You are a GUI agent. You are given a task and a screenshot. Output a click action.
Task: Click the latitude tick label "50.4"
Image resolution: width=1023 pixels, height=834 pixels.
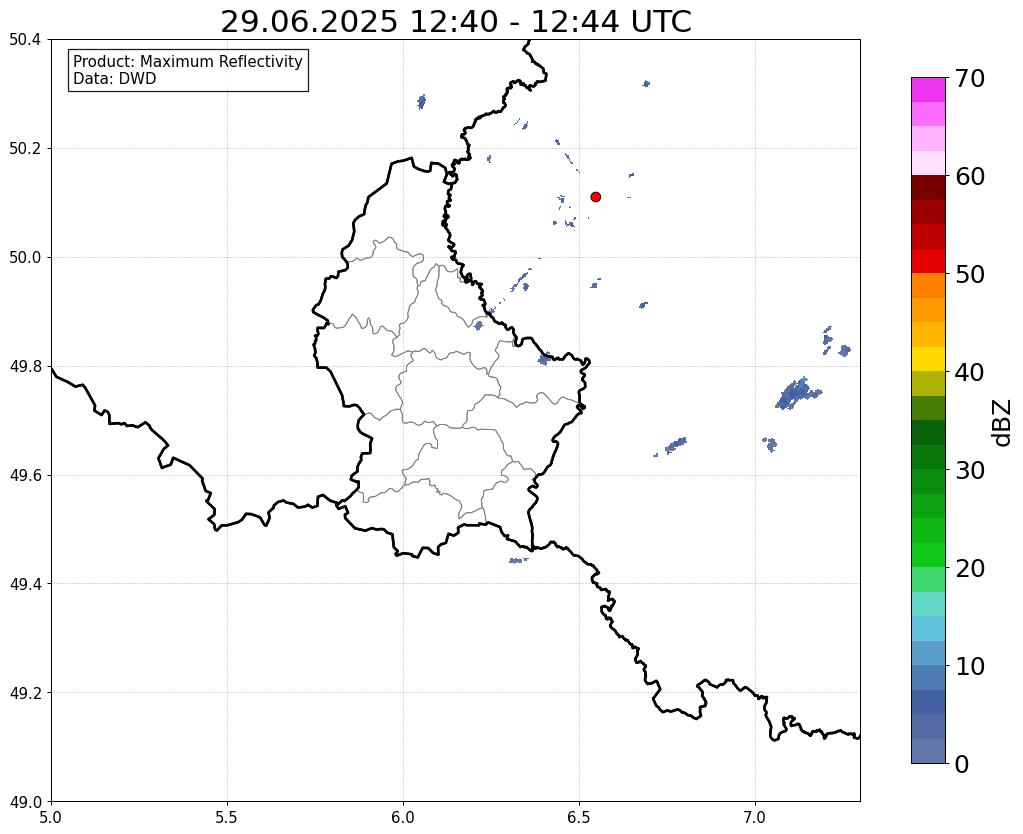point(25,40)
